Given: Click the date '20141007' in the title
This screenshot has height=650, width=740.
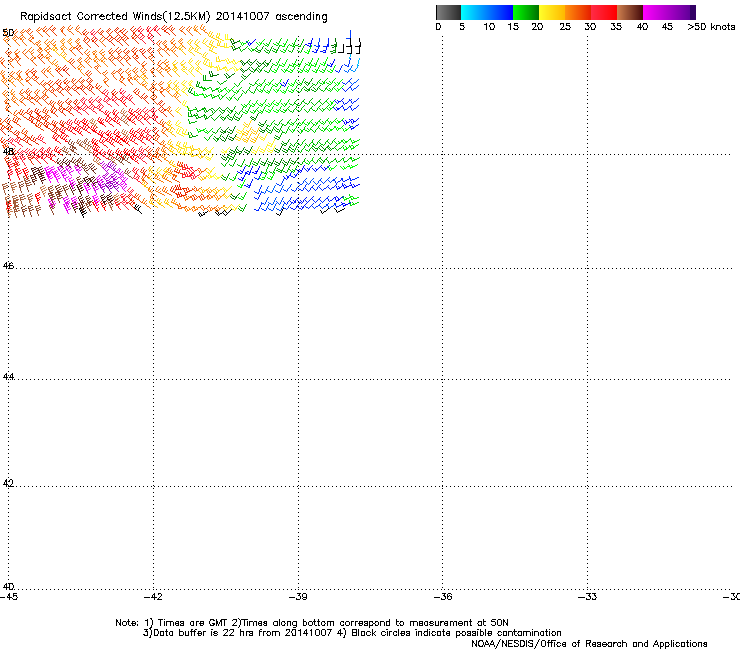Looking at the screenshot, I should [x=243, y=17].
